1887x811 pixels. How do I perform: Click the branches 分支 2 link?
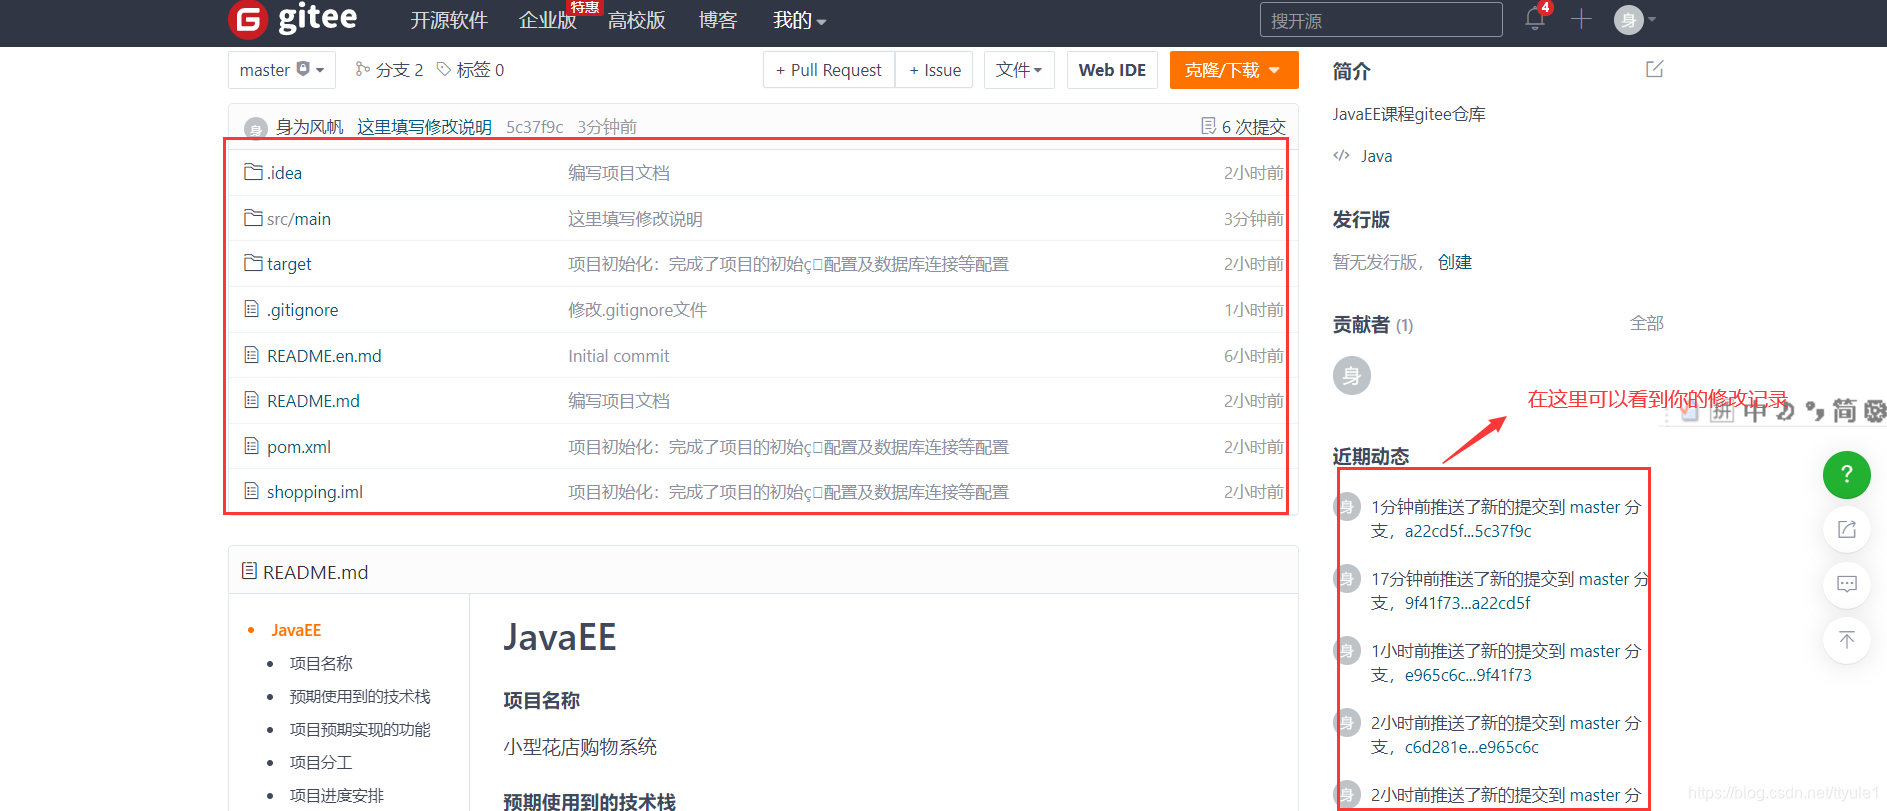point(389,70)
